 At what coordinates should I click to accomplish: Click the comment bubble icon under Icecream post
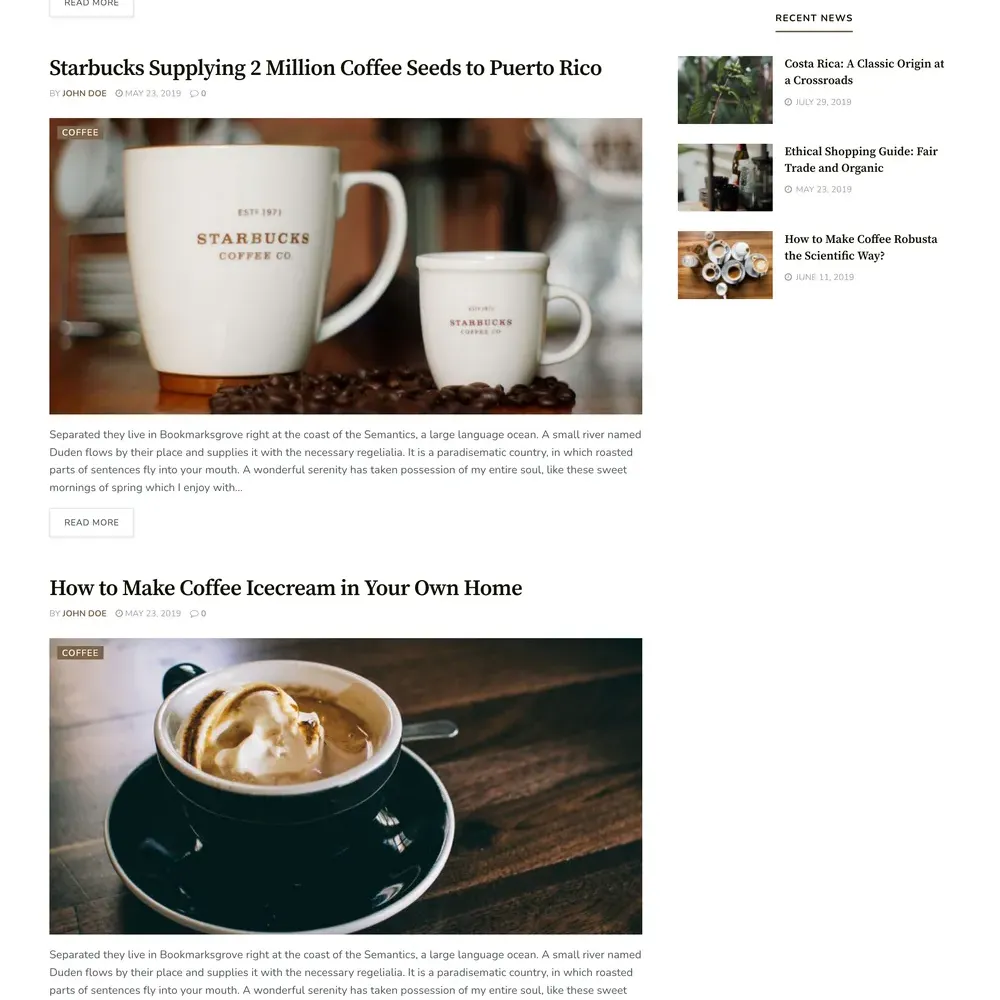(194, 614)
